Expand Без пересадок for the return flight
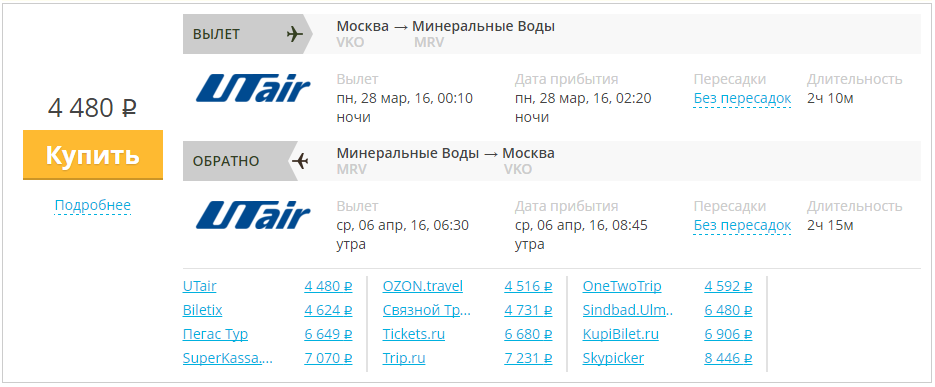This screenshot has width=935, height=387. (x=742, y=225)
